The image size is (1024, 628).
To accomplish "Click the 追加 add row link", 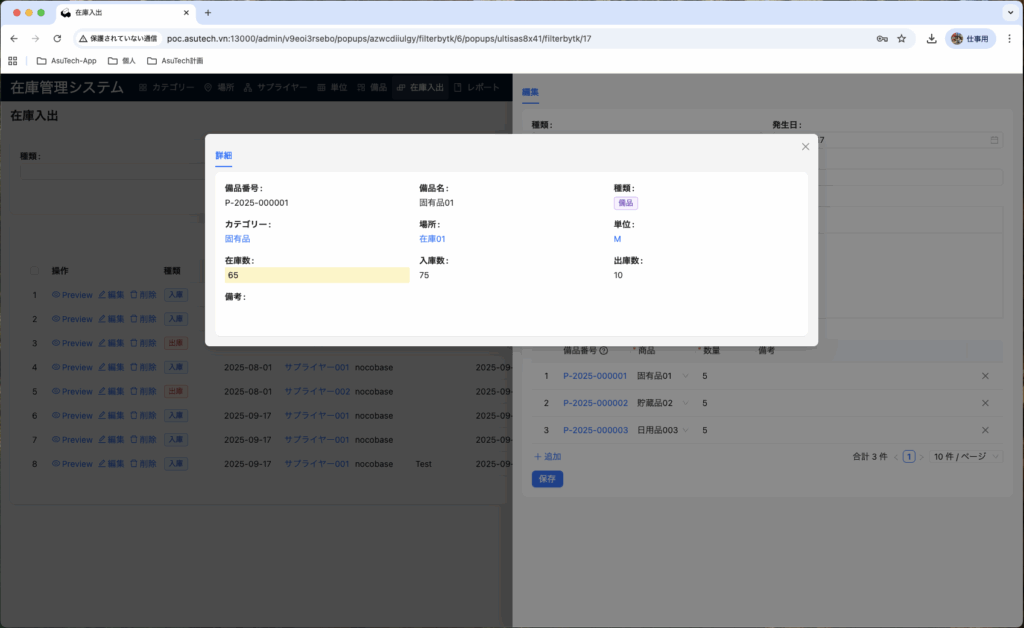I will (x=547, y=456).
